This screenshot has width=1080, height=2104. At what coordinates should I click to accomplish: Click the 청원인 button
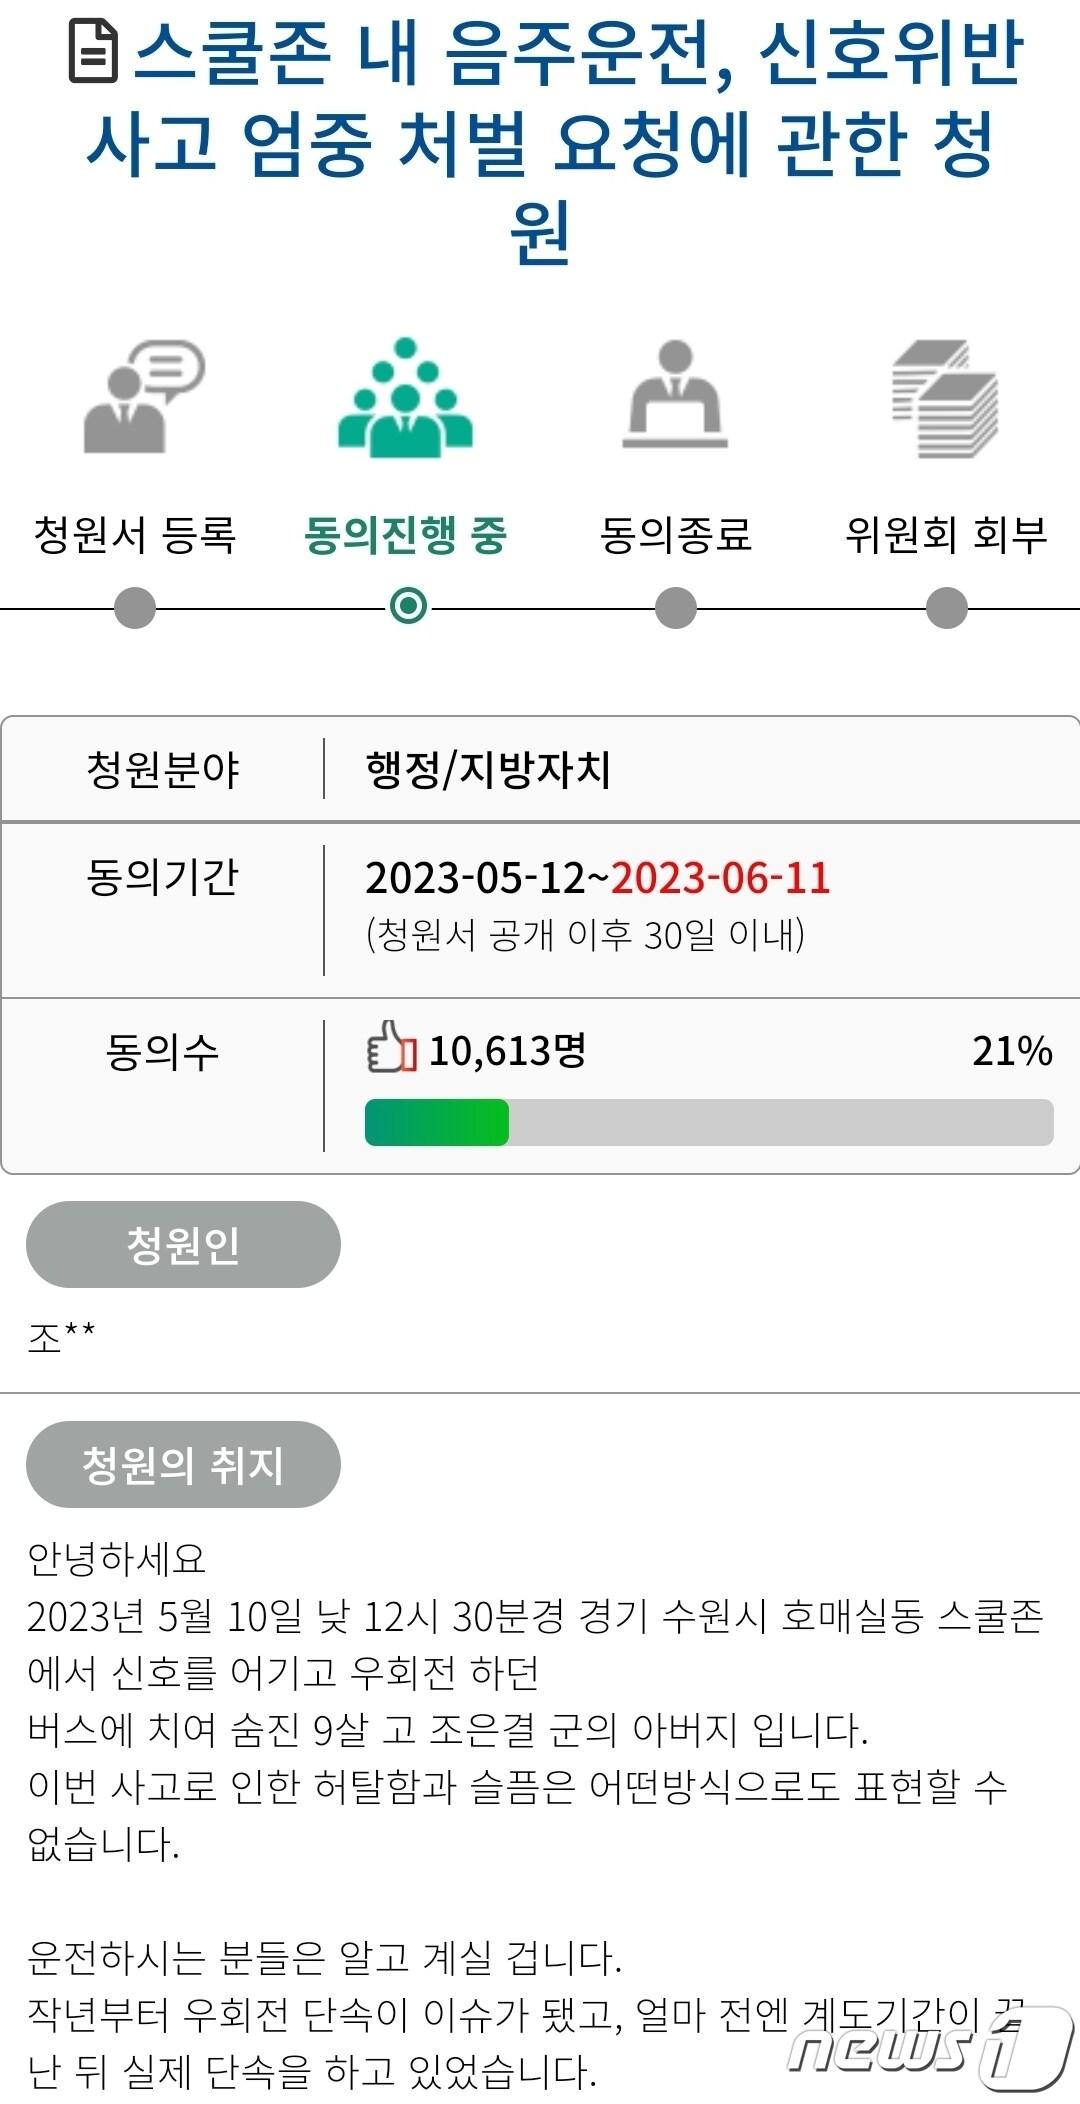(x=183, y=1244)
